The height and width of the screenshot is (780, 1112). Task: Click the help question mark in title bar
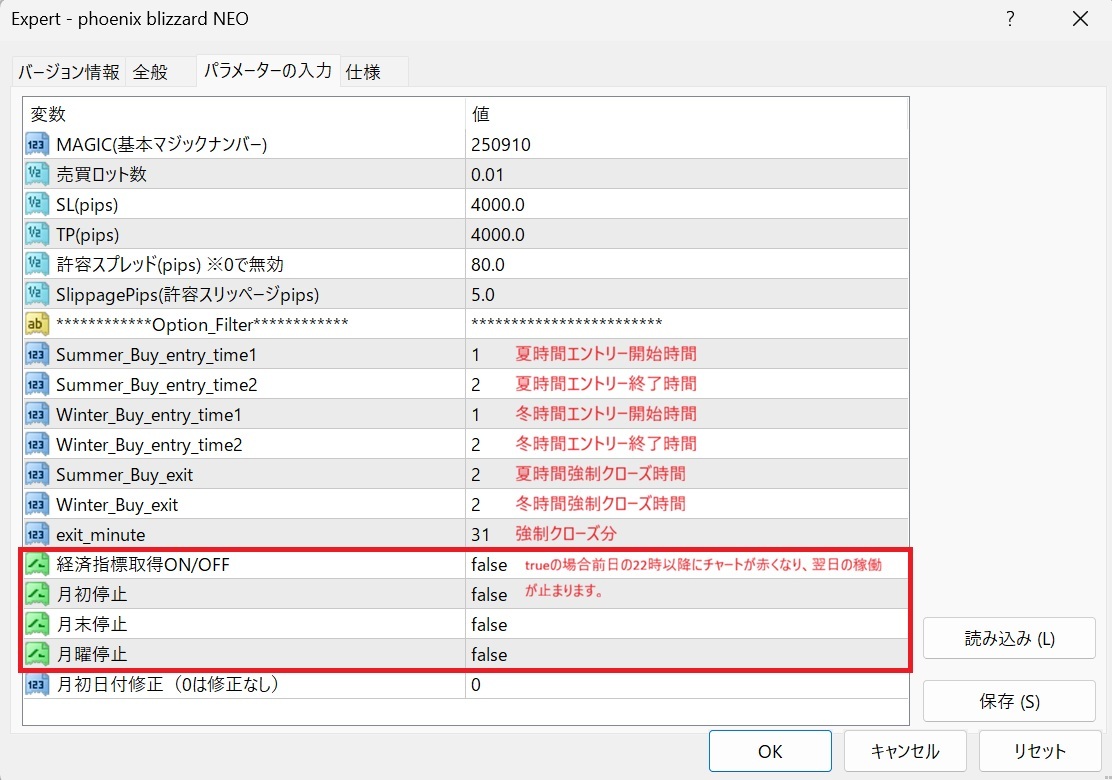click(1010, 19)
